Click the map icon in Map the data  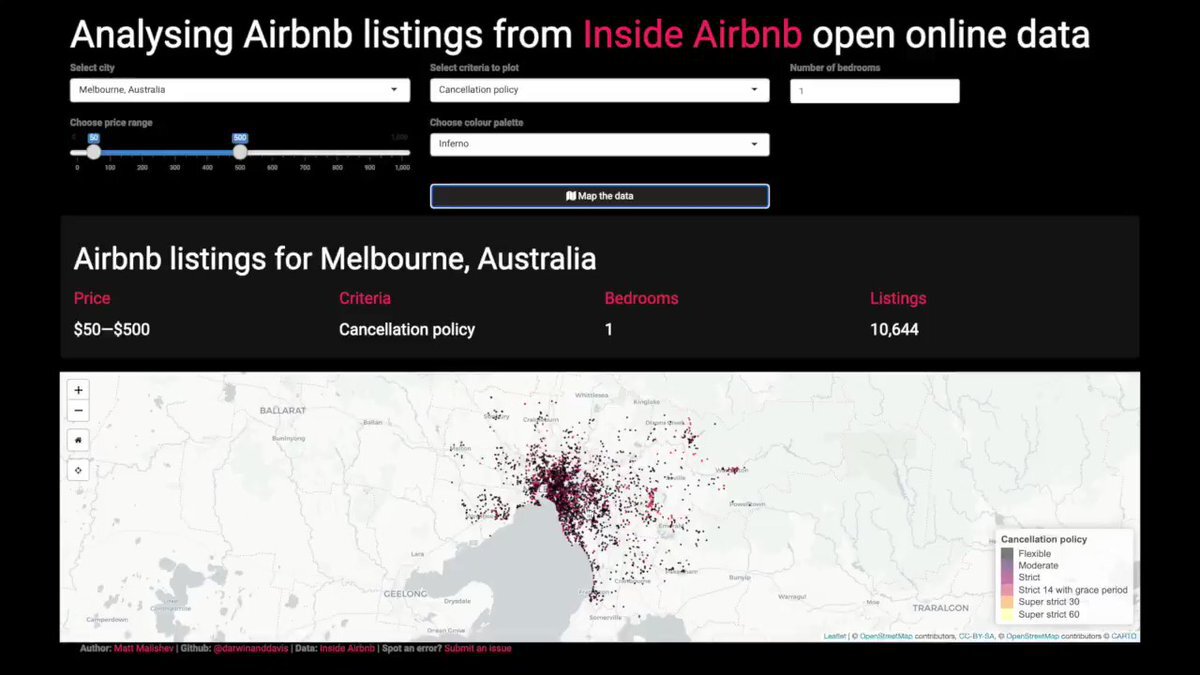571,196
